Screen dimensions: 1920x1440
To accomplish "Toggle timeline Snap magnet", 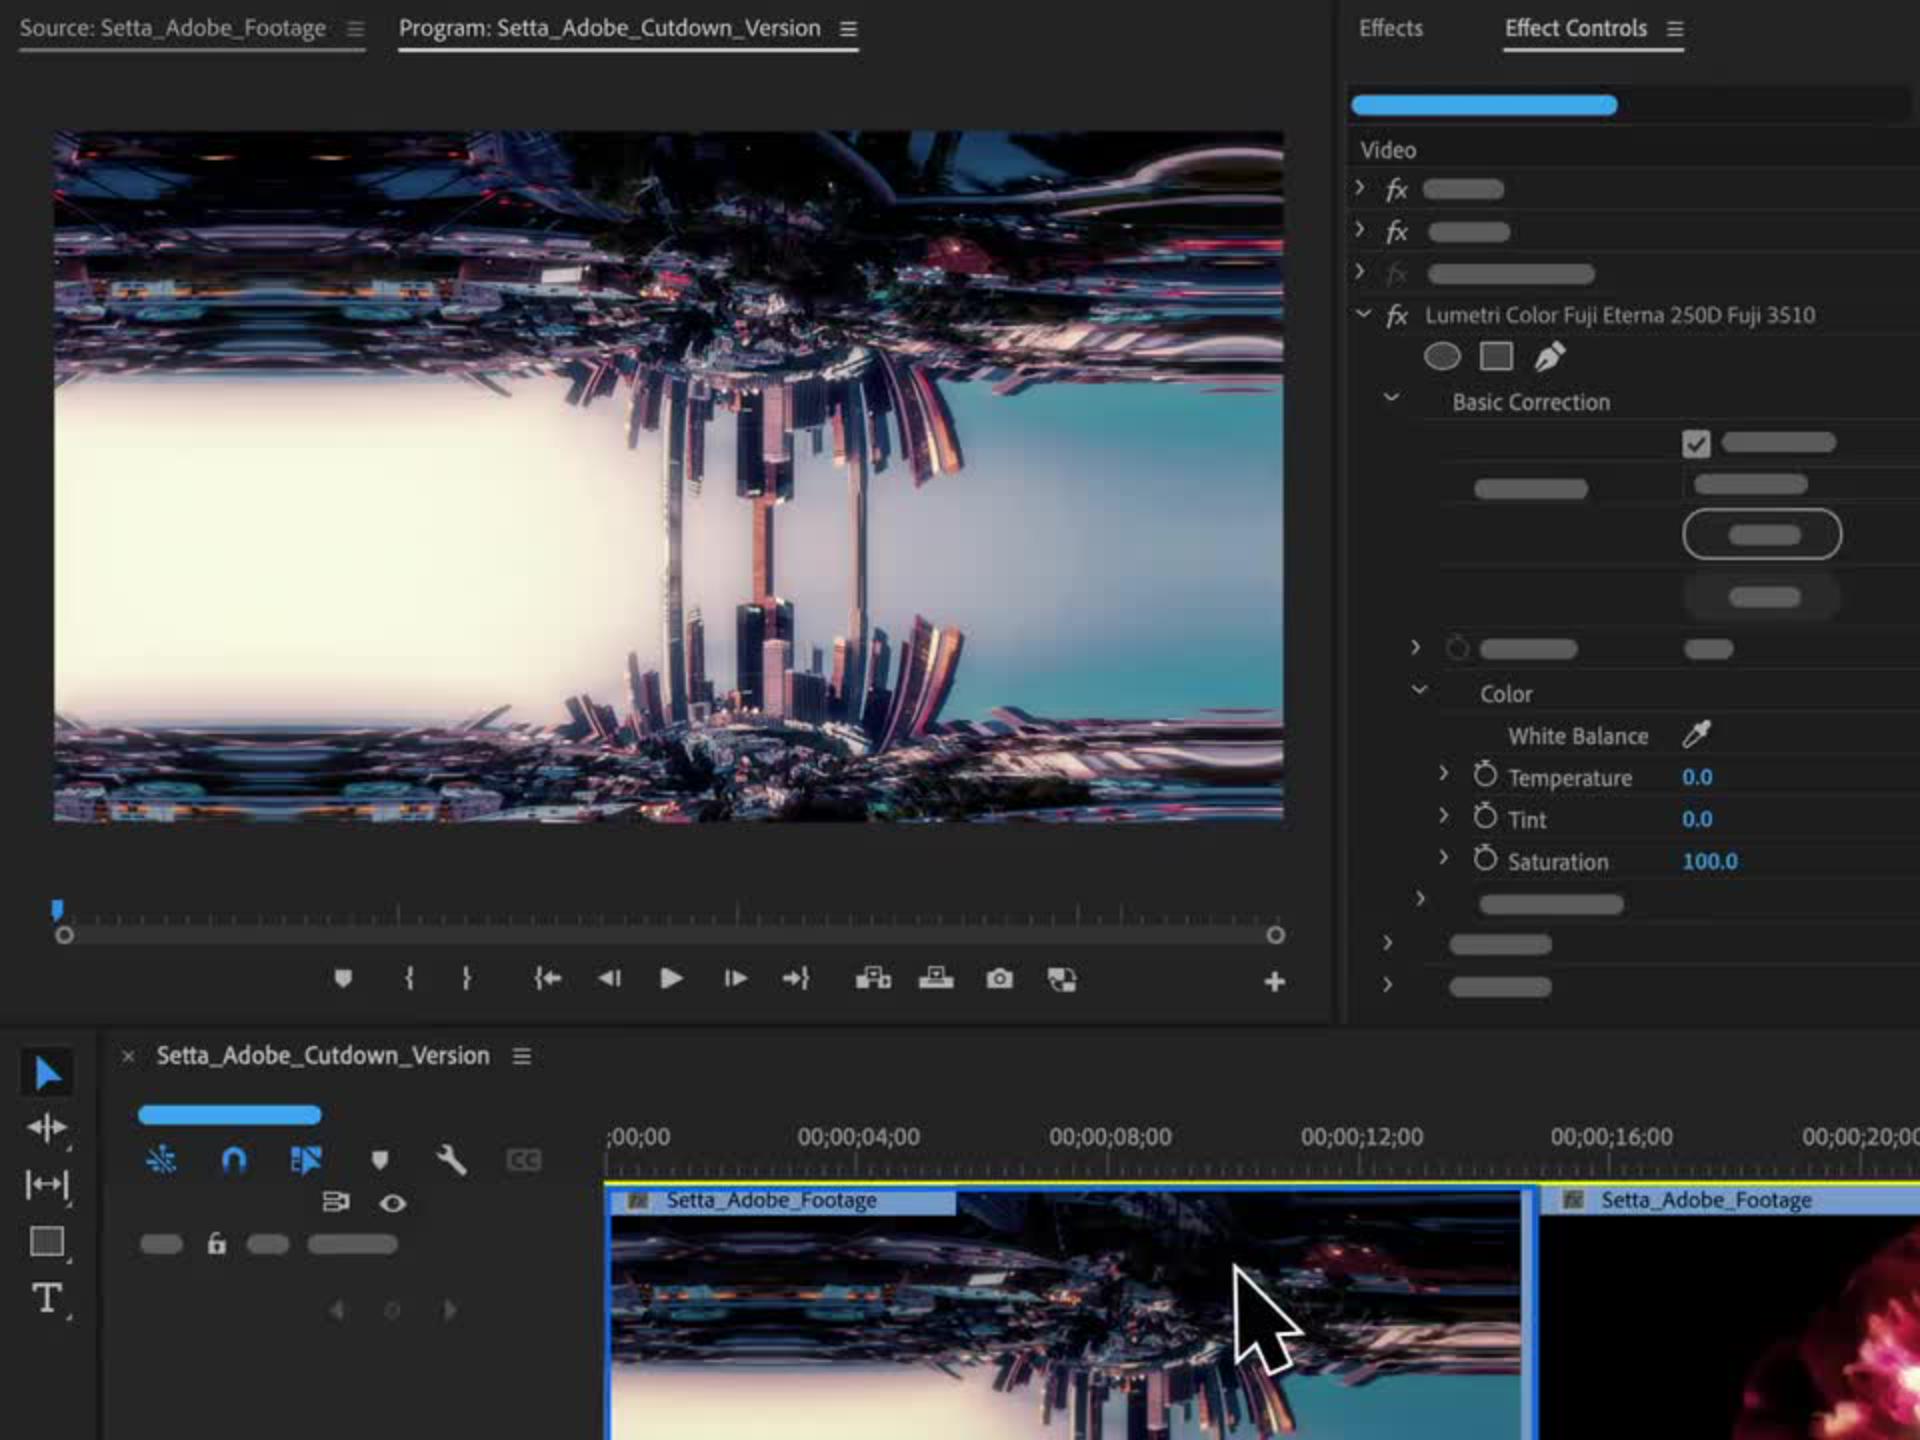I will [233, 1160].
